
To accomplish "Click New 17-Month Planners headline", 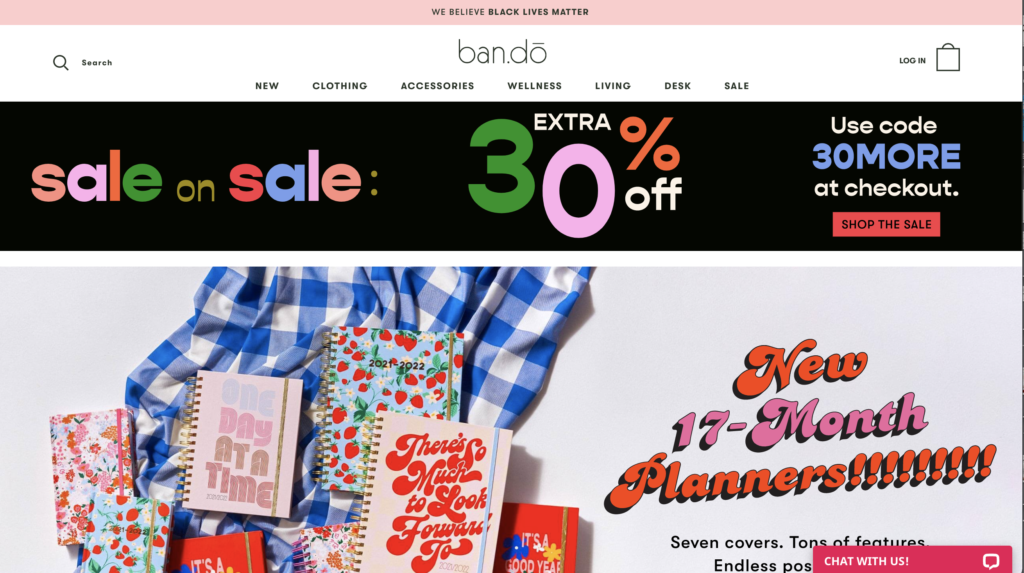I will coord(800,425).
